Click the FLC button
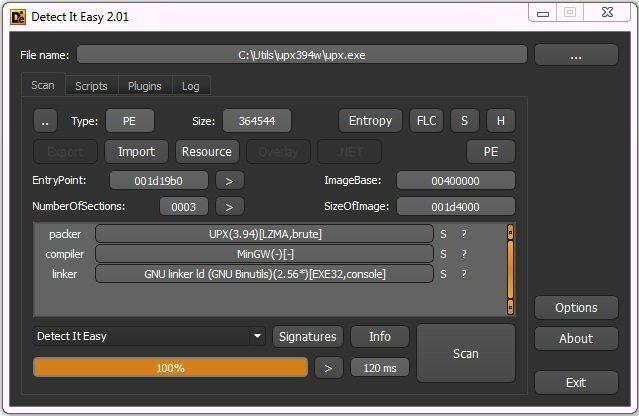The height and width of the screenshot is (416, 639). point(426,121)
